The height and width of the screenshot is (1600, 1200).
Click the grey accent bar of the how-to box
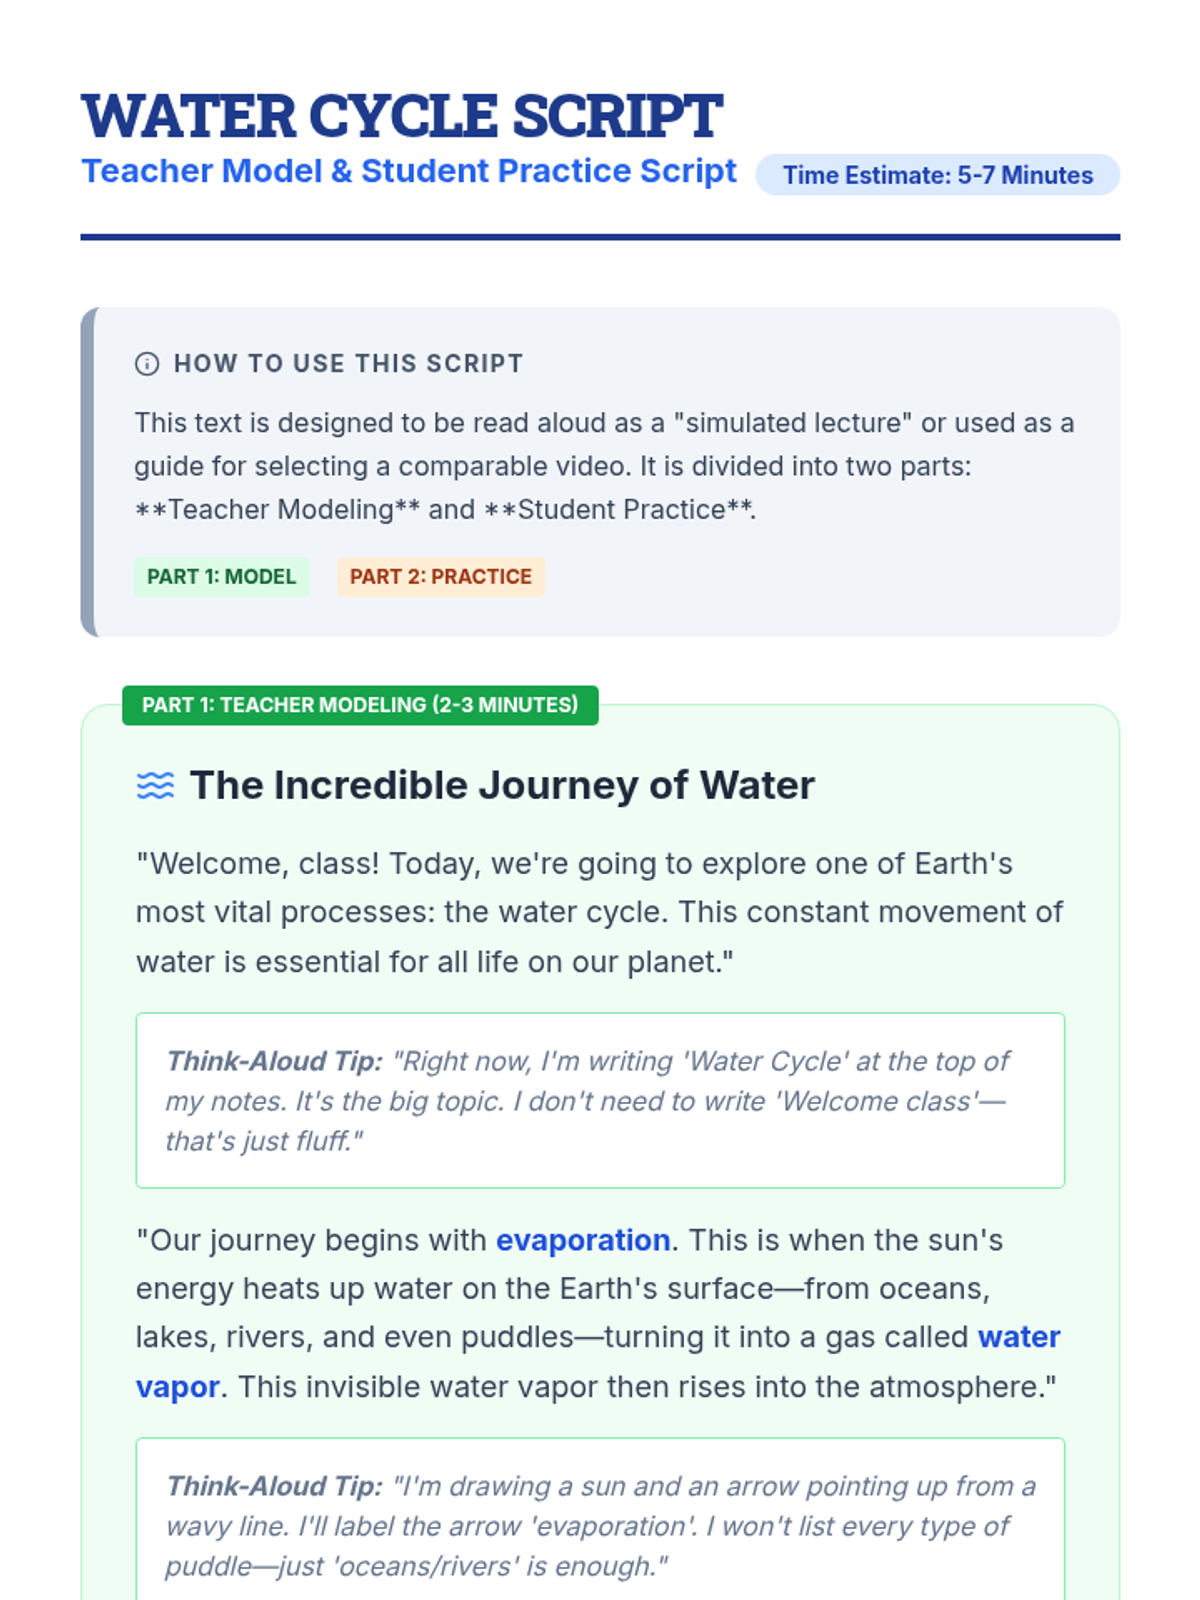(x=88, y=472)
